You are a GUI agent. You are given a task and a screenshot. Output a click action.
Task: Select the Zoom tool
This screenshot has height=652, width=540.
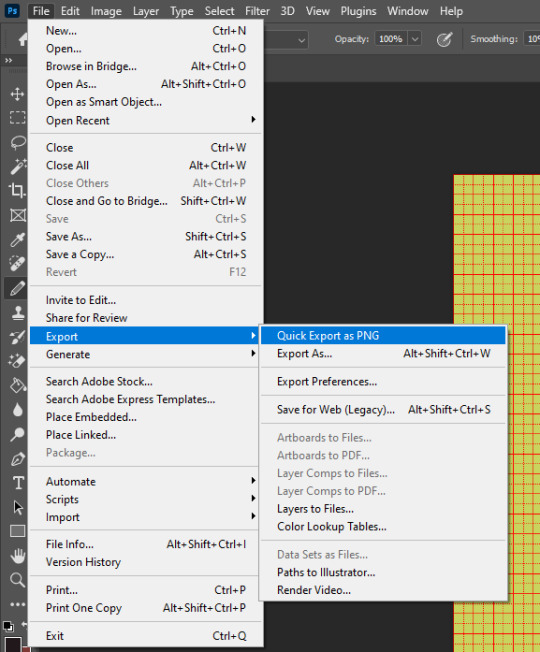coord(17,580)
